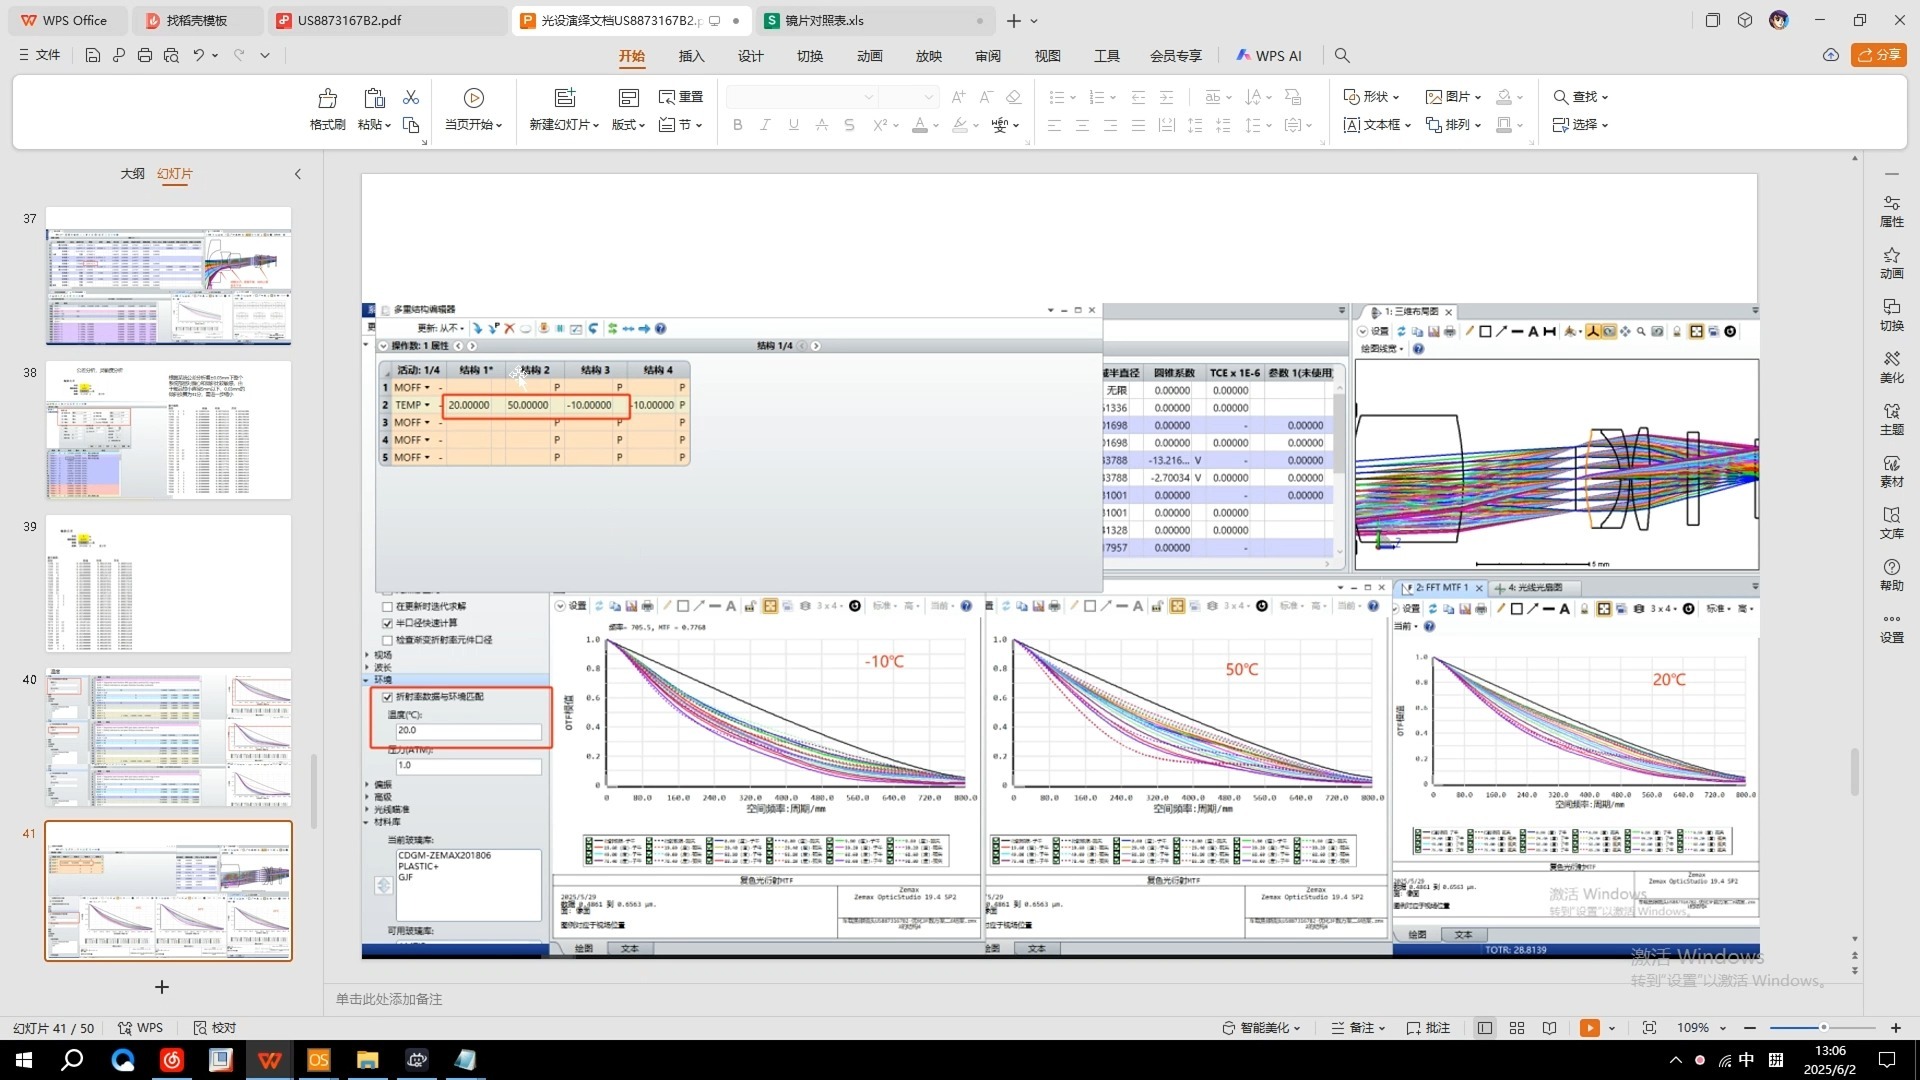
Task: Open the 美化 beautify side panel icon
Action: [1891, 367]
